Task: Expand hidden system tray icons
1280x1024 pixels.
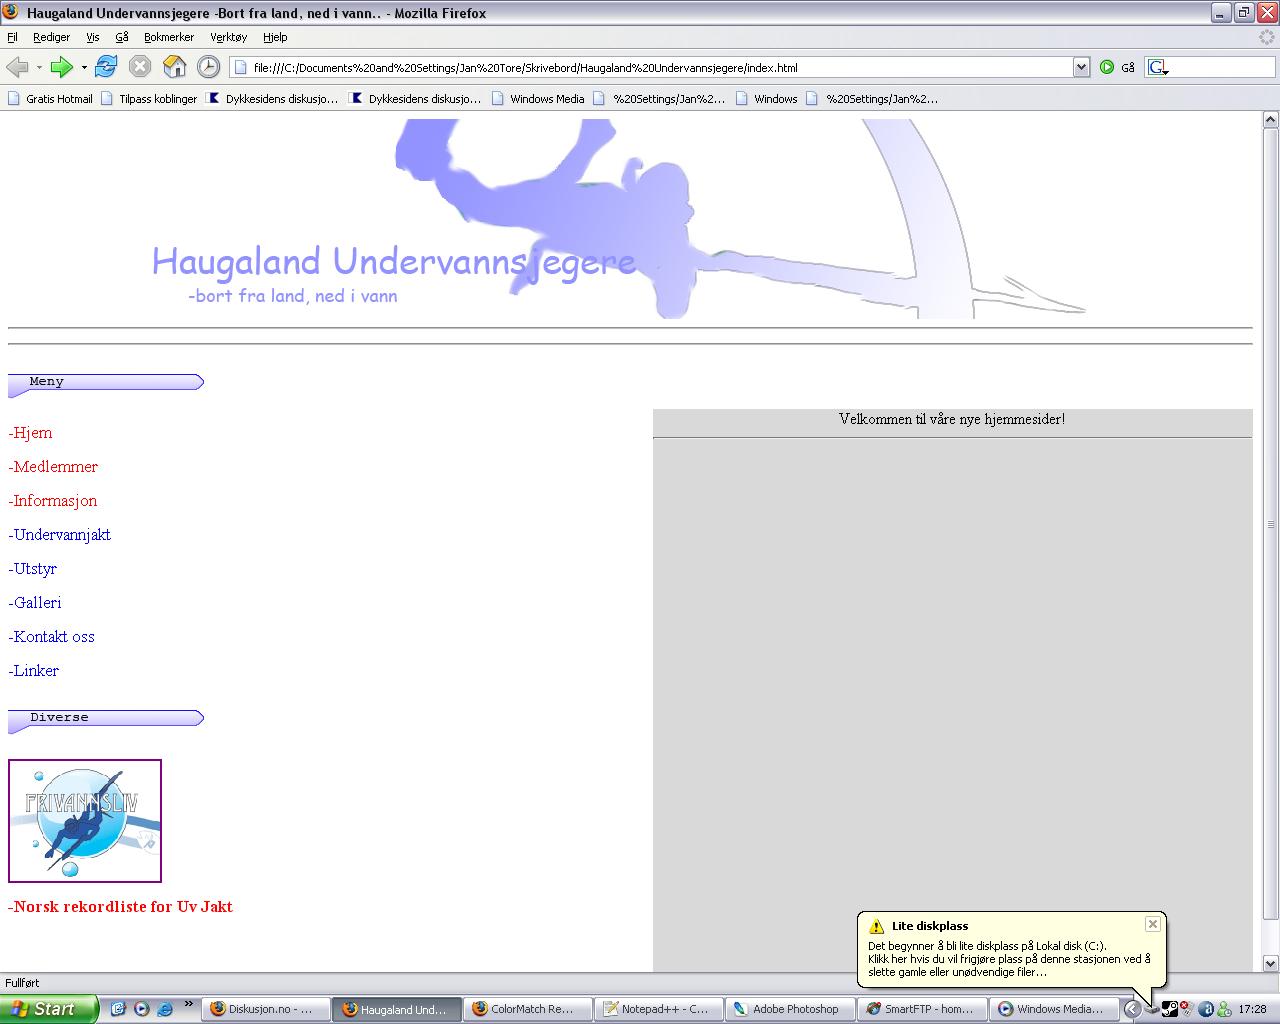Action: 1132,1009
